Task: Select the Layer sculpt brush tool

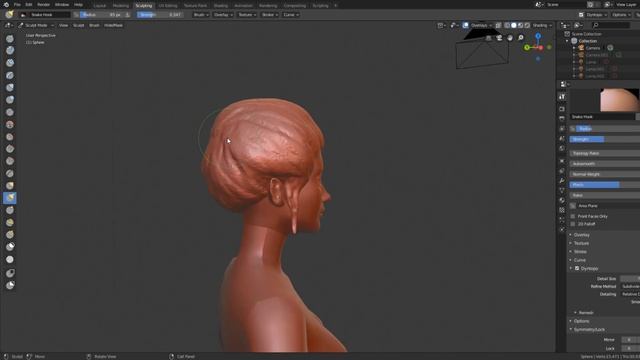Action: (10, 76)
